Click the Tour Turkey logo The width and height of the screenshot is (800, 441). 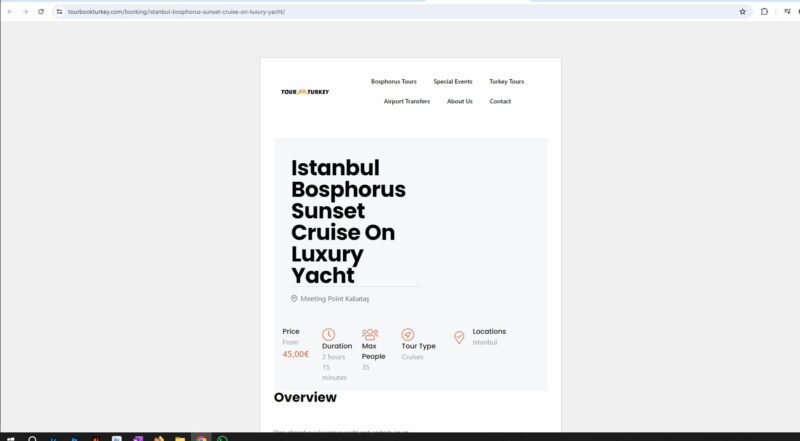305,92
